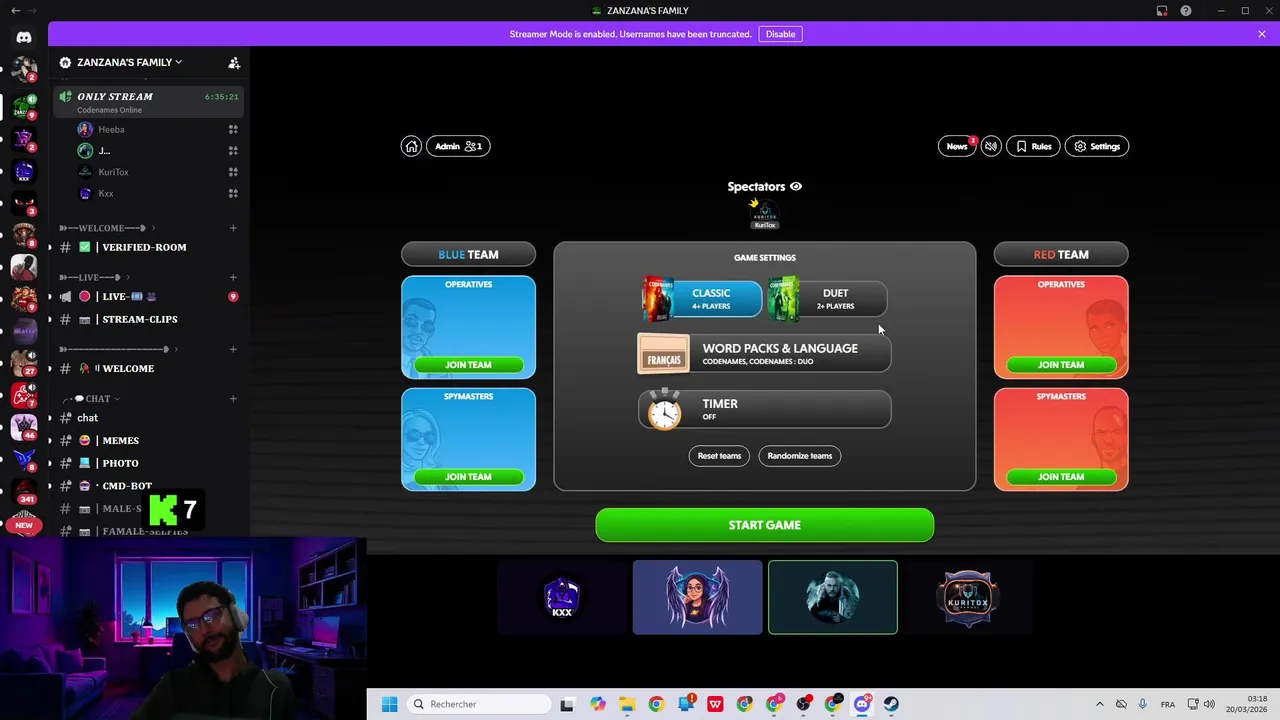Start the game with the green button
The height and width of the screenshot is (720, 1280).
tap(764, 525)
